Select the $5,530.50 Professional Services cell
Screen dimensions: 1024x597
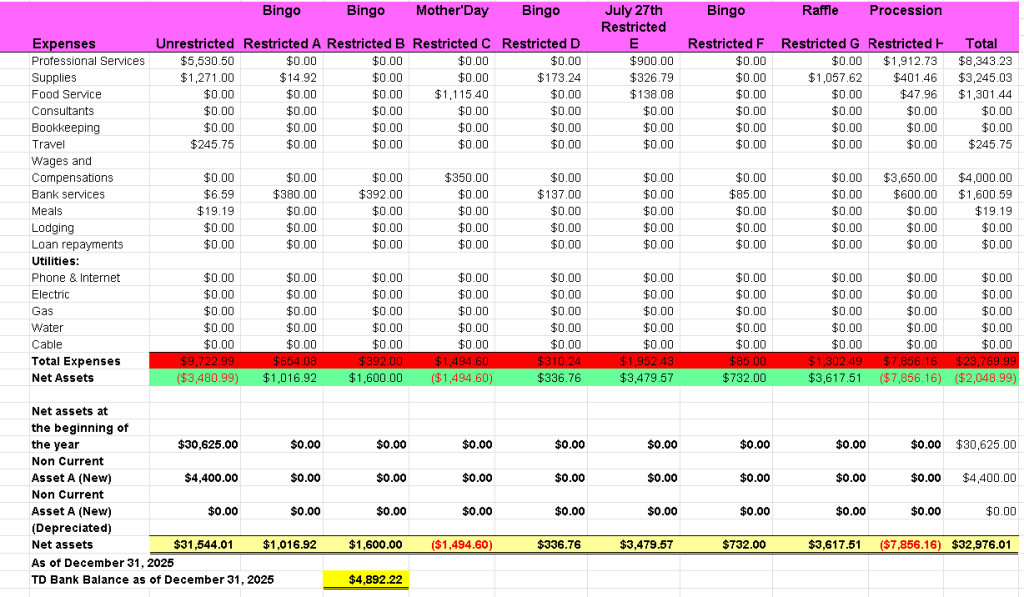207,61
